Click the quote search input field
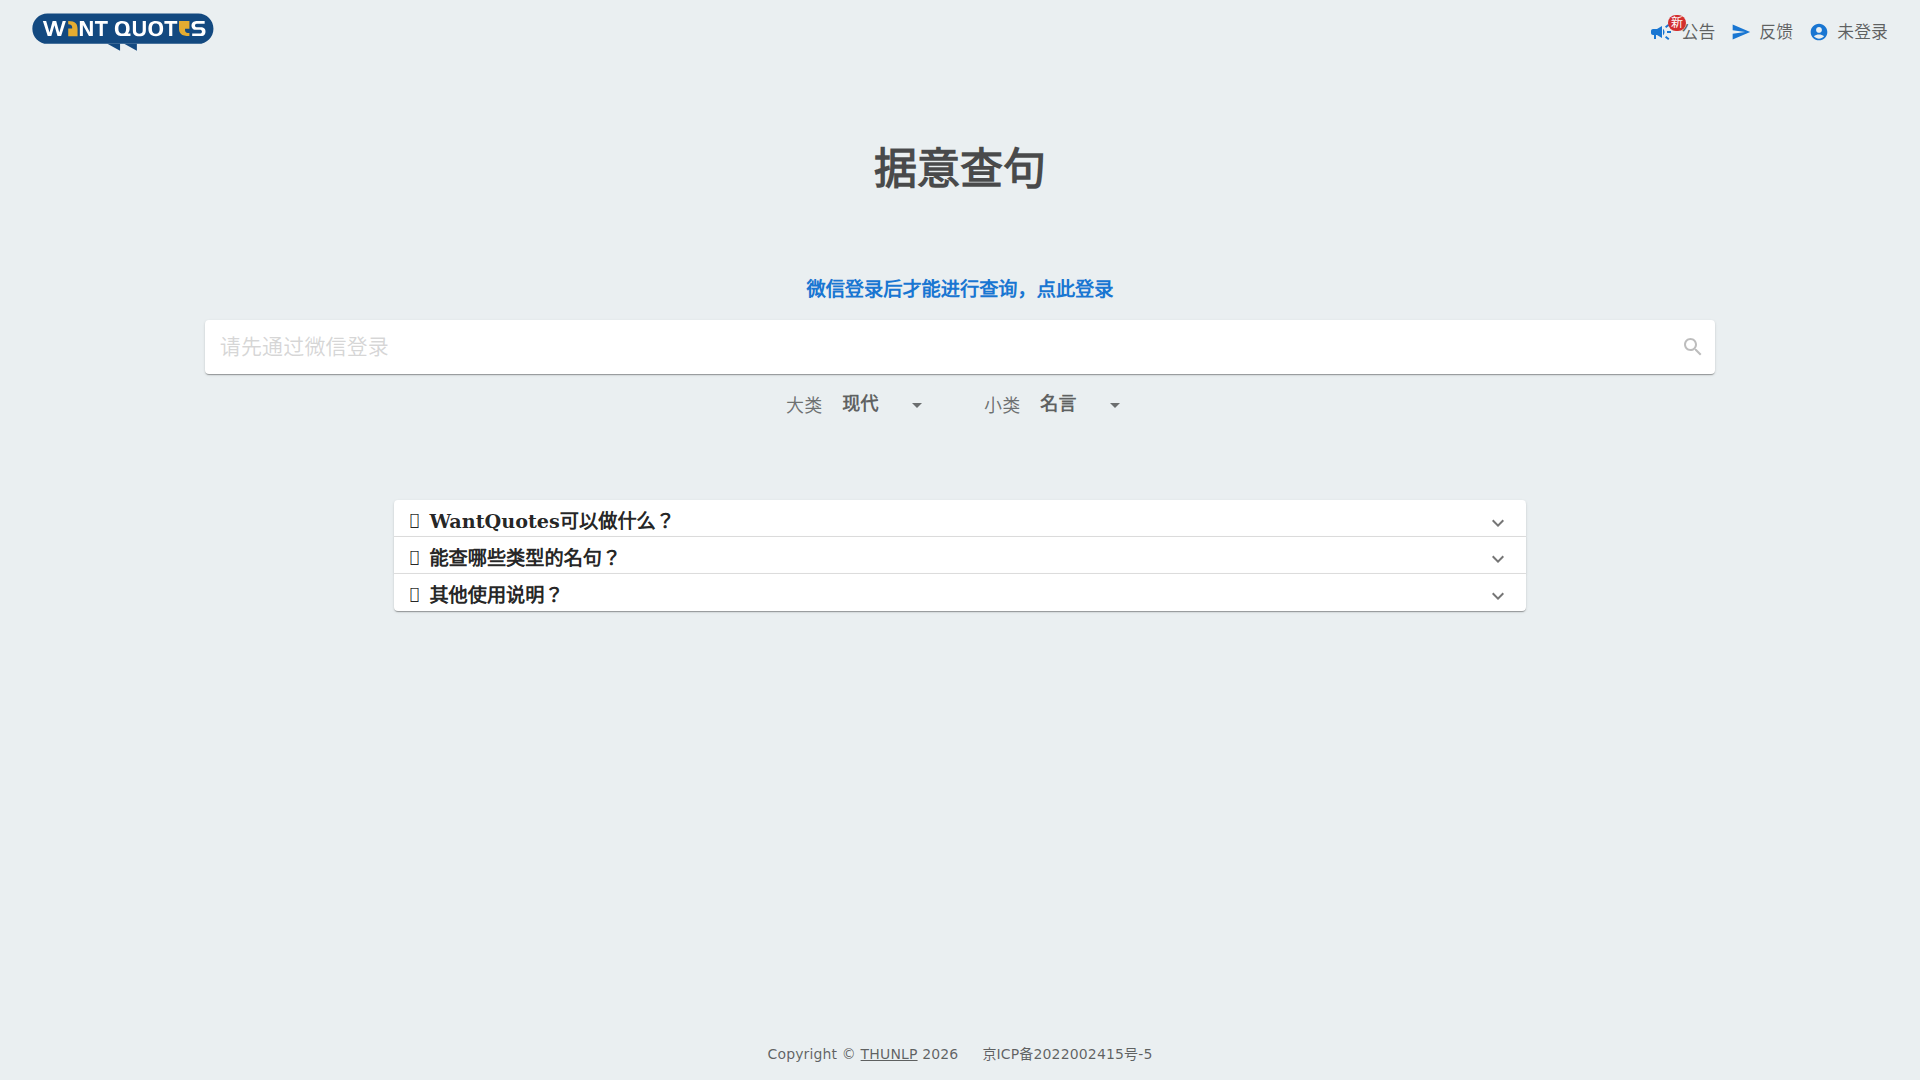Image resolution: width=1920 pixels, height=1080 pixels. coord(940,347)
